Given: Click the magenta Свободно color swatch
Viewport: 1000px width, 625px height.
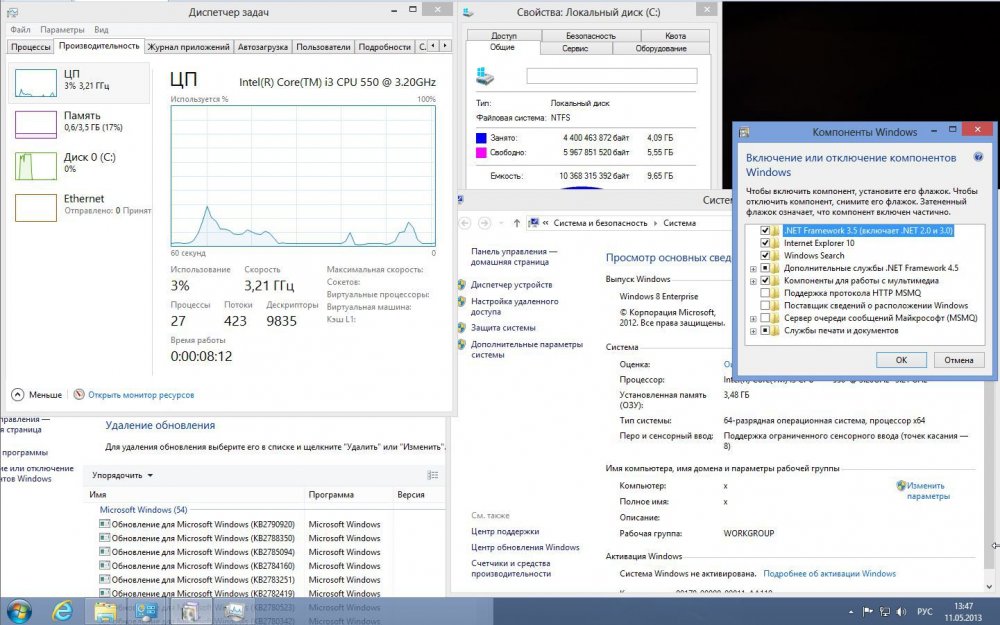Looking at the screenshot, I should 481,152.
